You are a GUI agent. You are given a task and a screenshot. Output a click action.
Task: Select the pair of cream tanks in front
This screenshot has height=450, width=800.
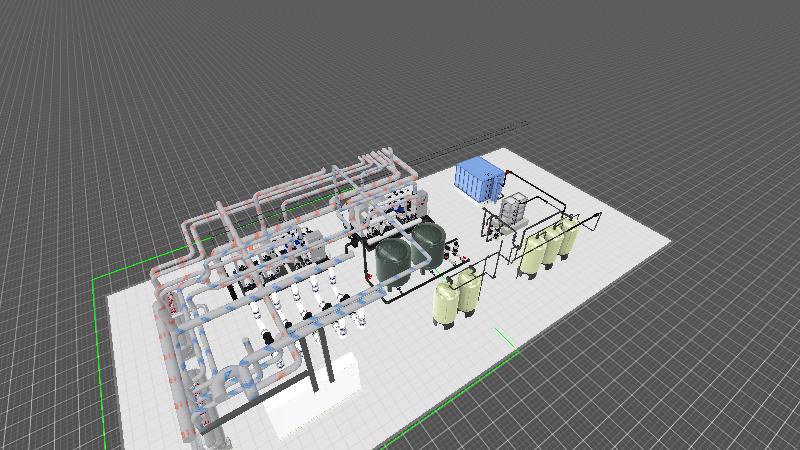tap(456, 299)
